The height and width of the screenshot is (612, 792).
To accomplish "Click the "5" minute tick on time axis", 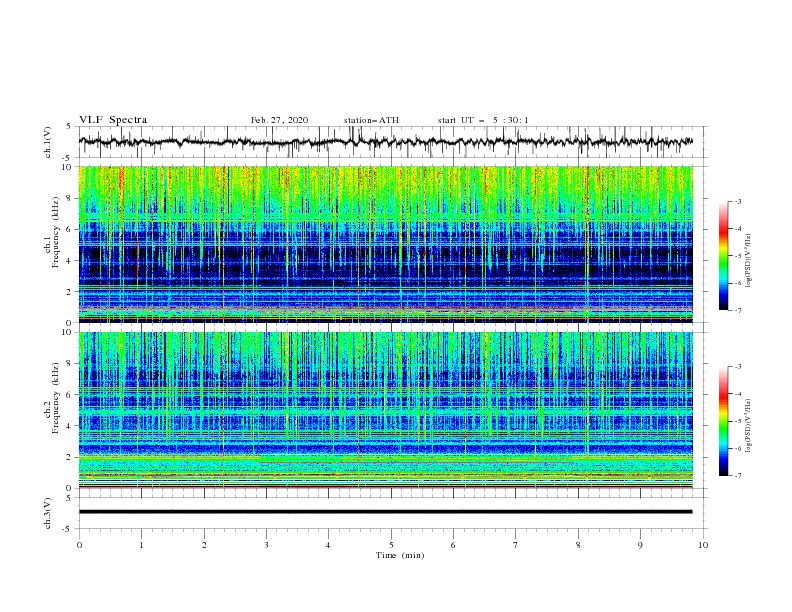I will pos(391,545).
